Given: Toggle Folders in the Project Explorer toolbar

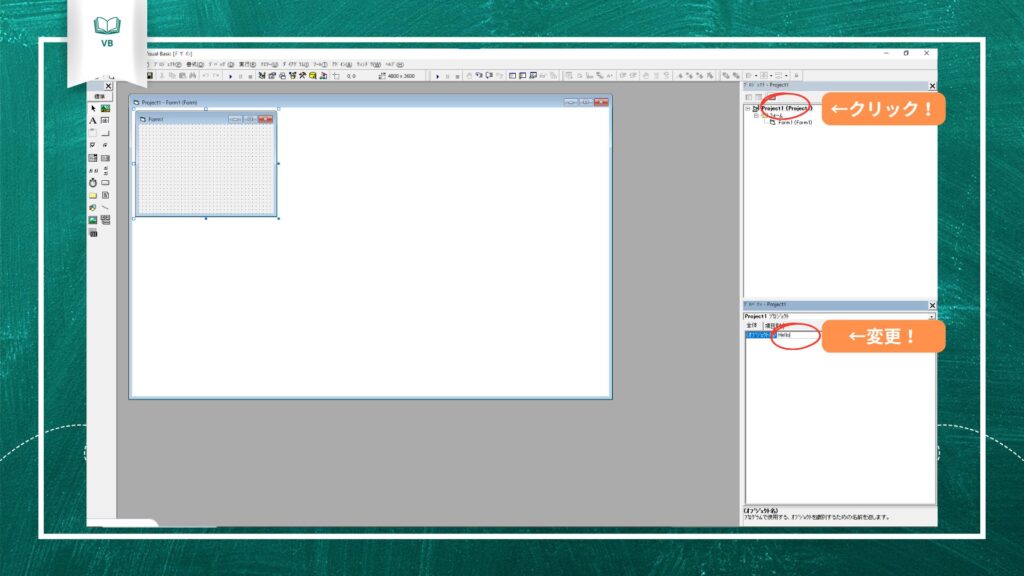Looking at the screenshot, I should (x=771, y=97).
